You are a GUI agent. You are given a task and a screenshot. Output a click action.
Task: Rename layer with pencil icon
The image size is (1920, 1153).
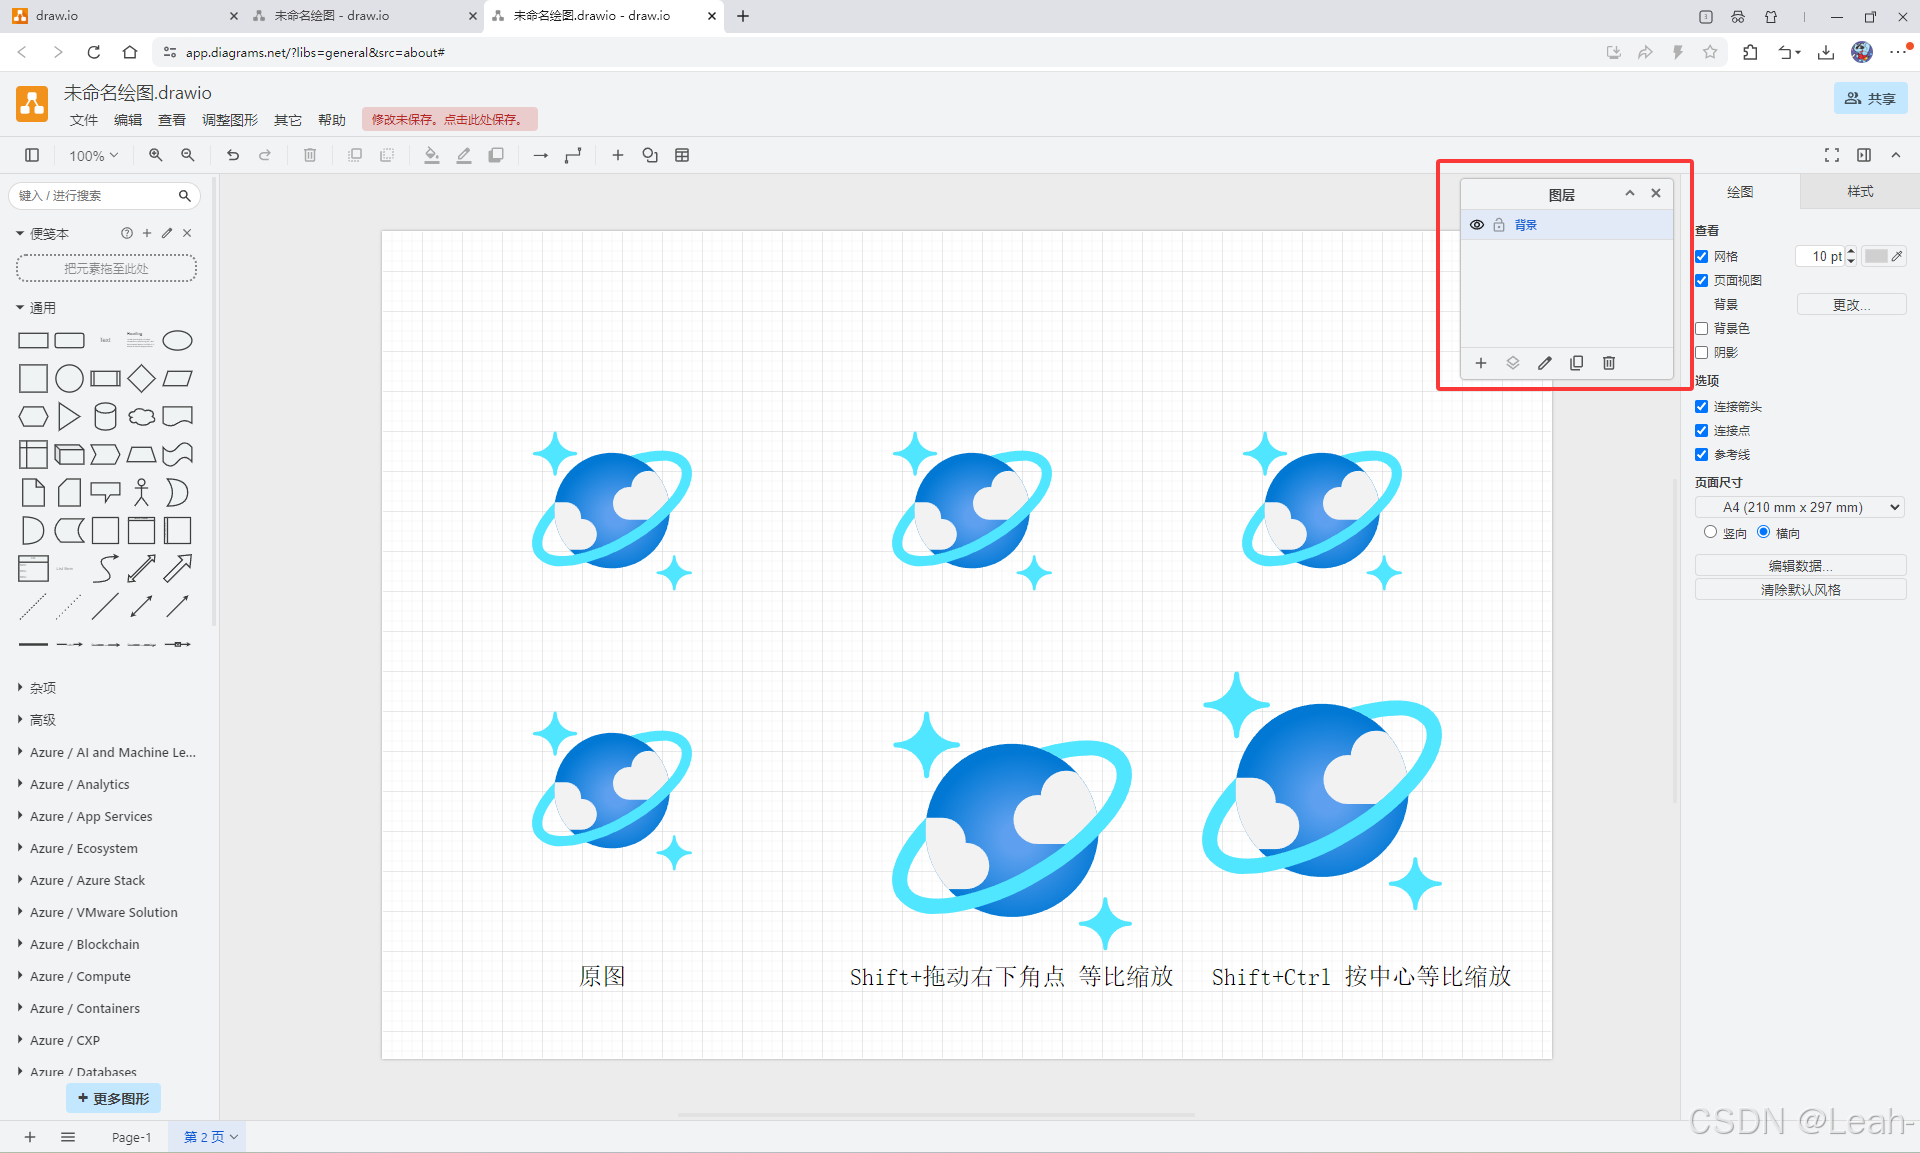pyautogui.click(x=1545, y=363)
